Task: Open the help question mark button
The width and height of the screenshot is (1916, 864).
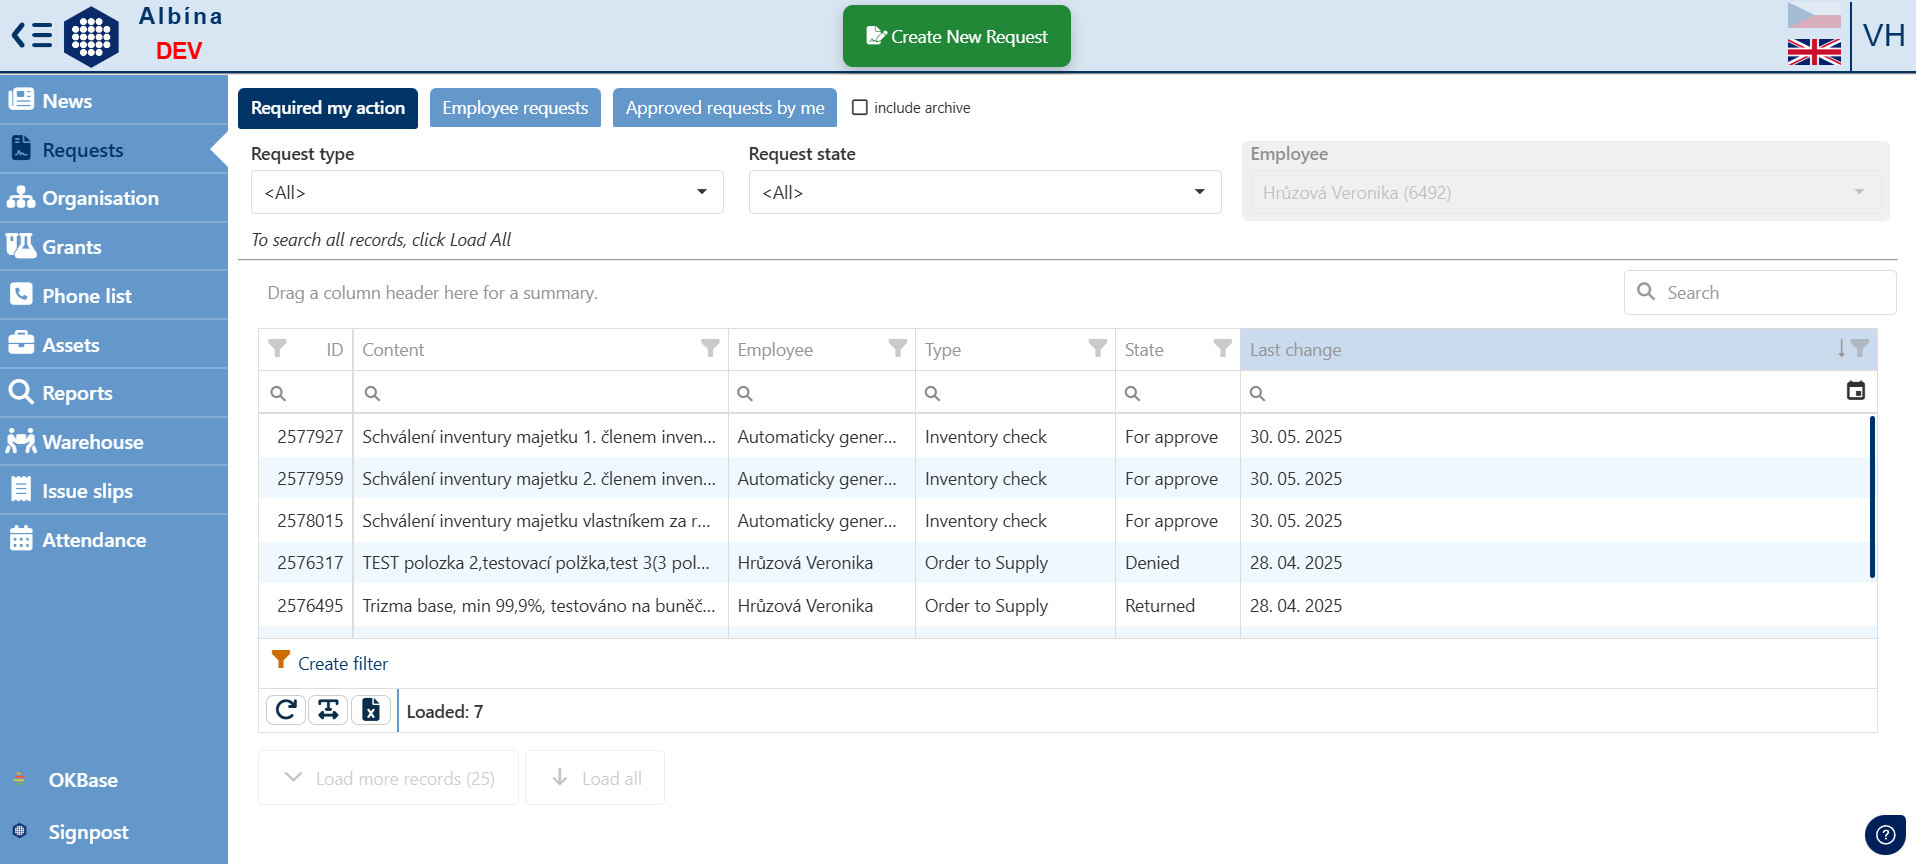Action: point(1885,834)
